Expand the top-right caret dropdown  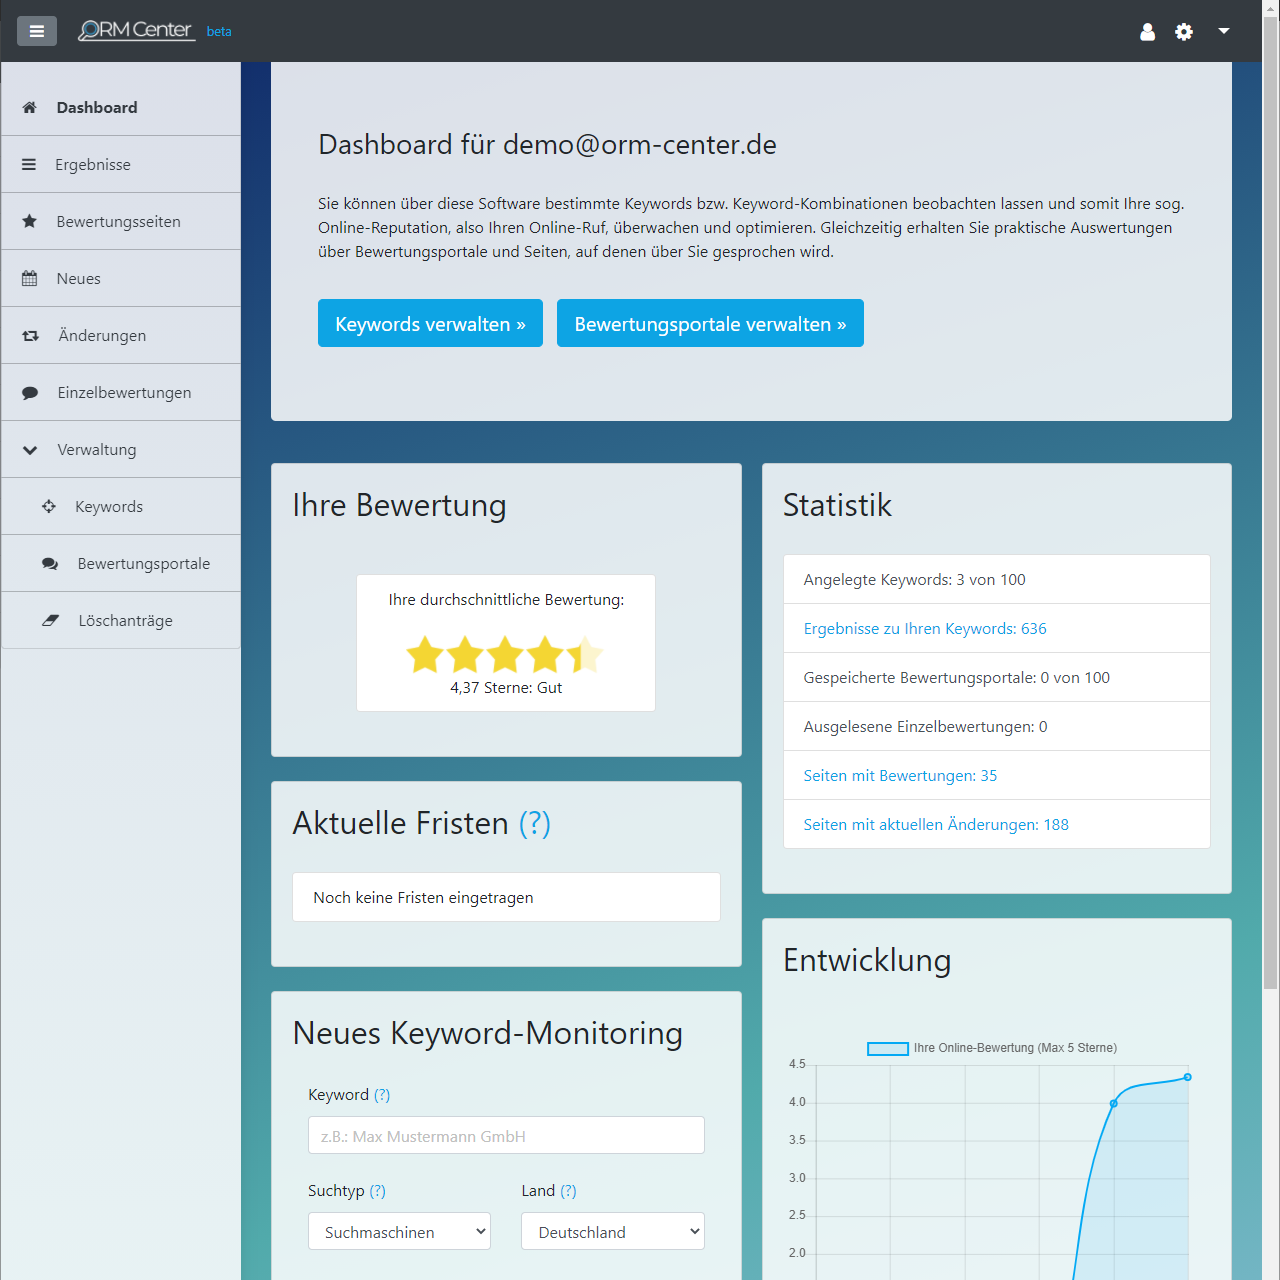click(1223, 31)
